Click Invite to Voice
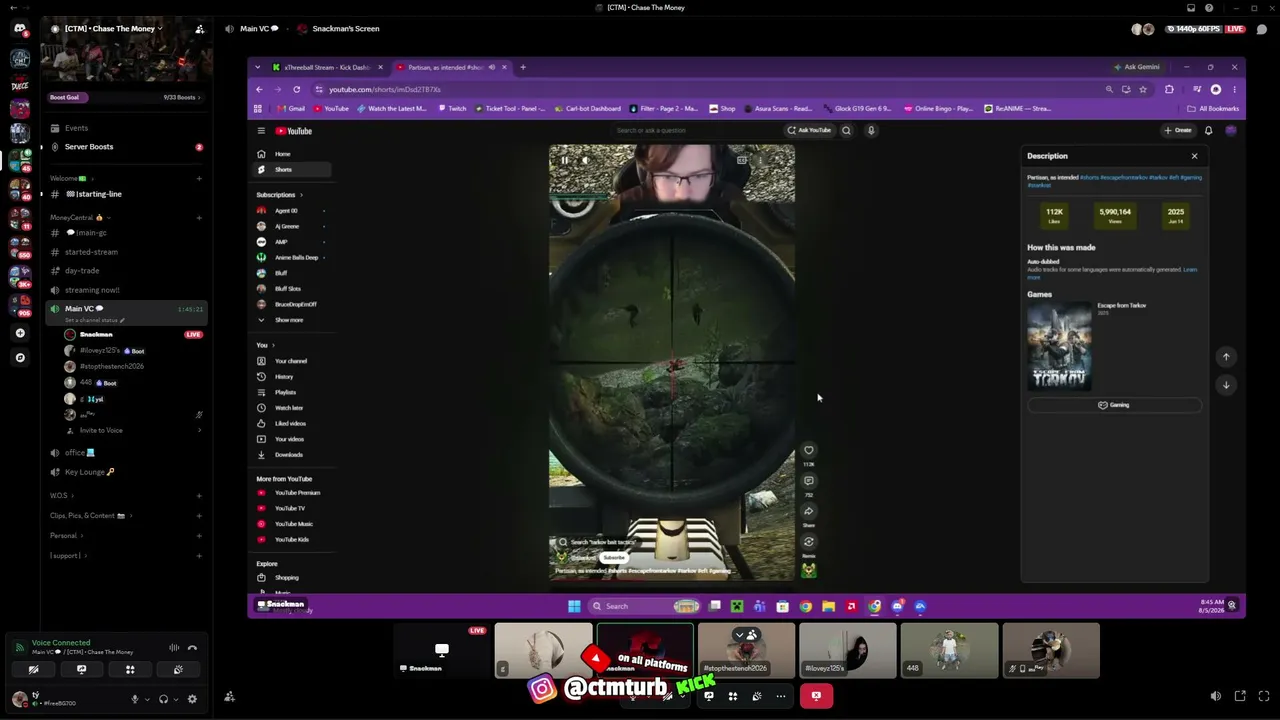 tap(132, 430)
